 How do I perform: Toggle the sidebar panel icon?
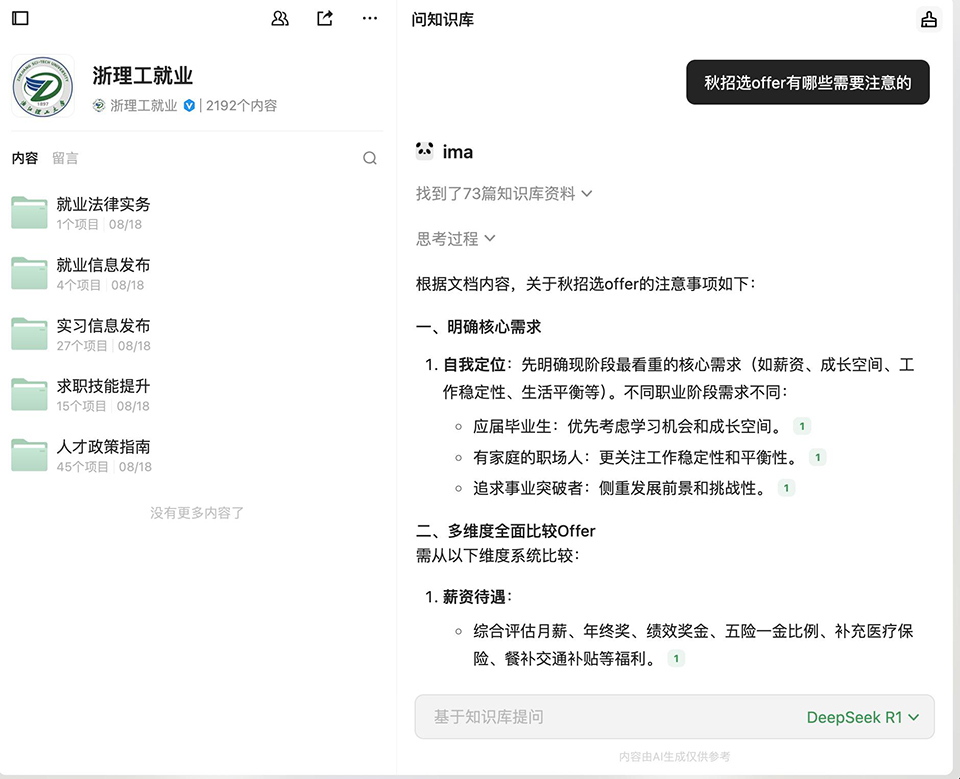point(20,18)
